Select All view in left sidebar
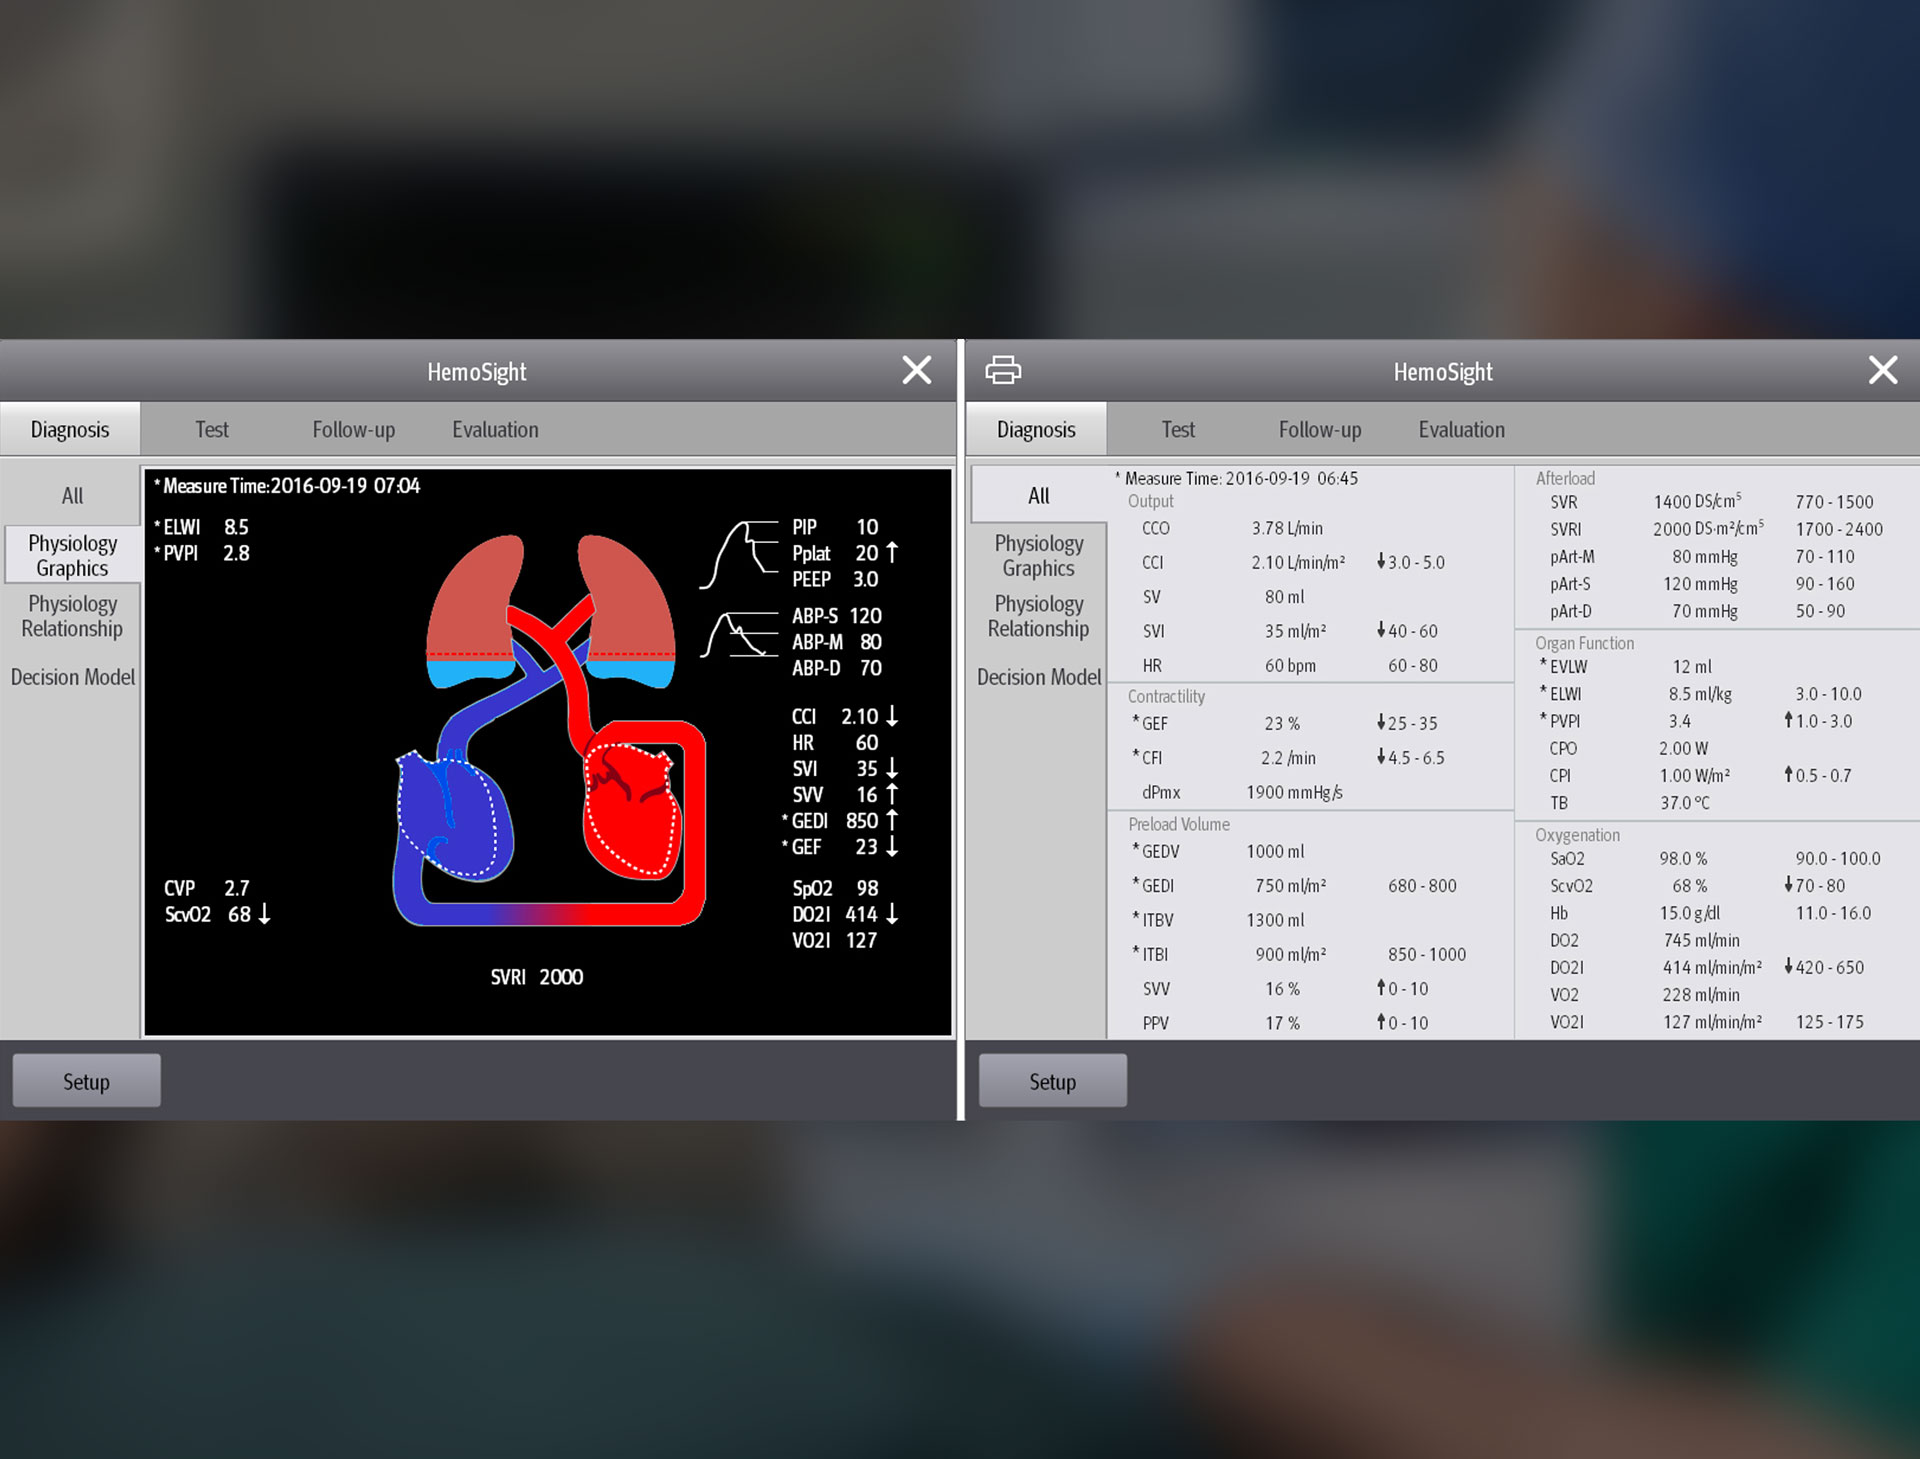The height and width of the screenshot is (1459, 1920). [x=72, y=496]
